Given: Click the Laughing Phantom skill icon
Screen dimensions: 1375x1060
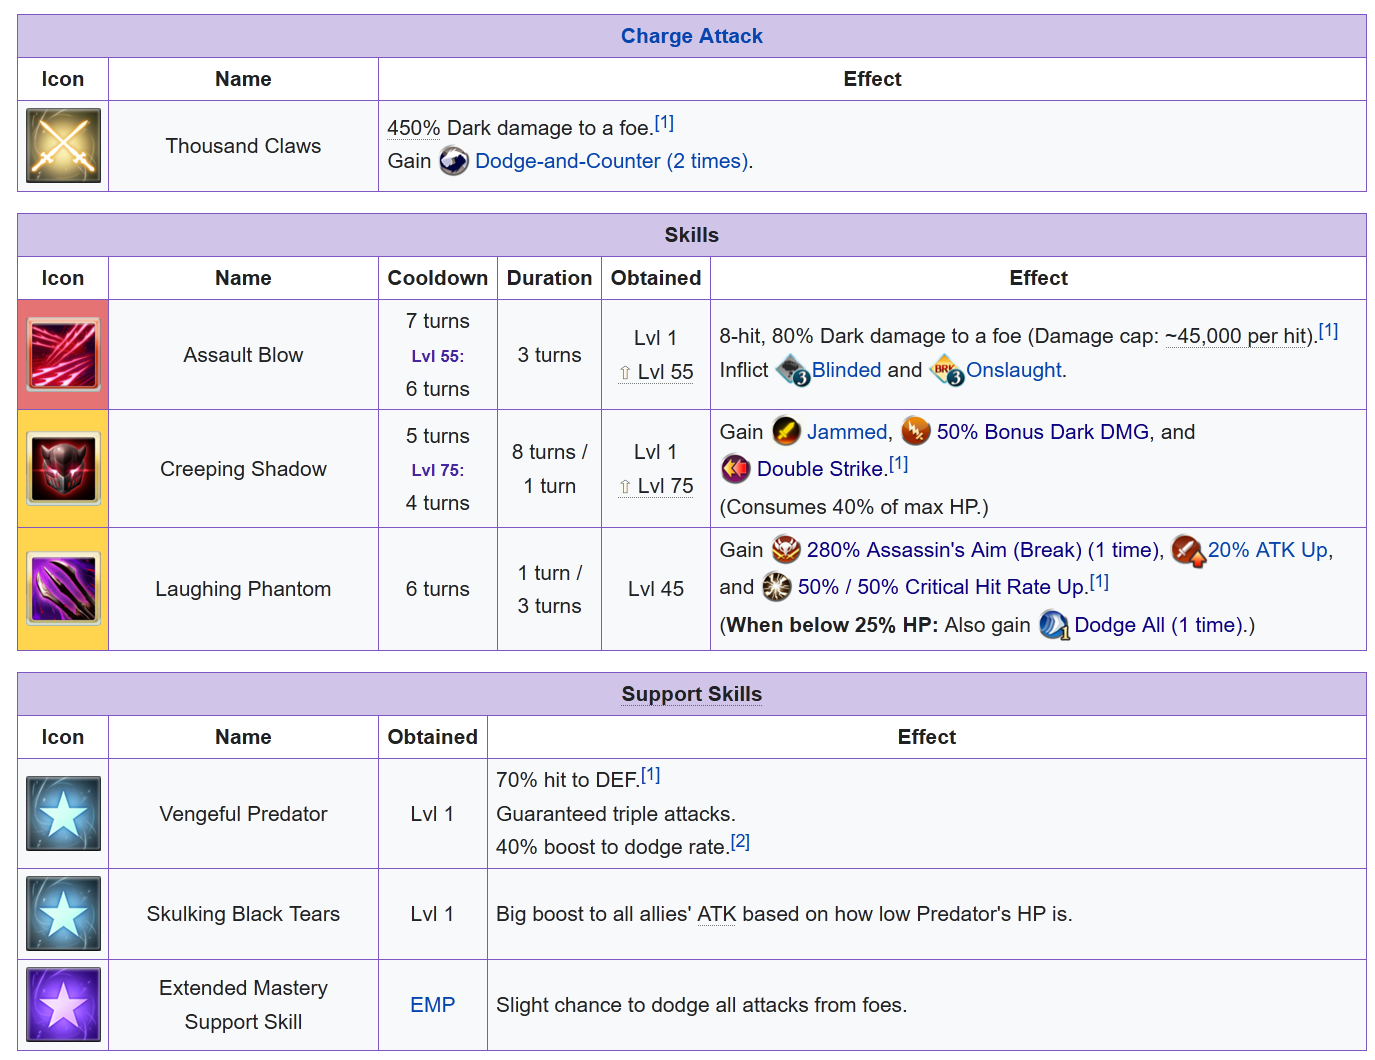Looking at the screenshot, I should tap(63, 588).
